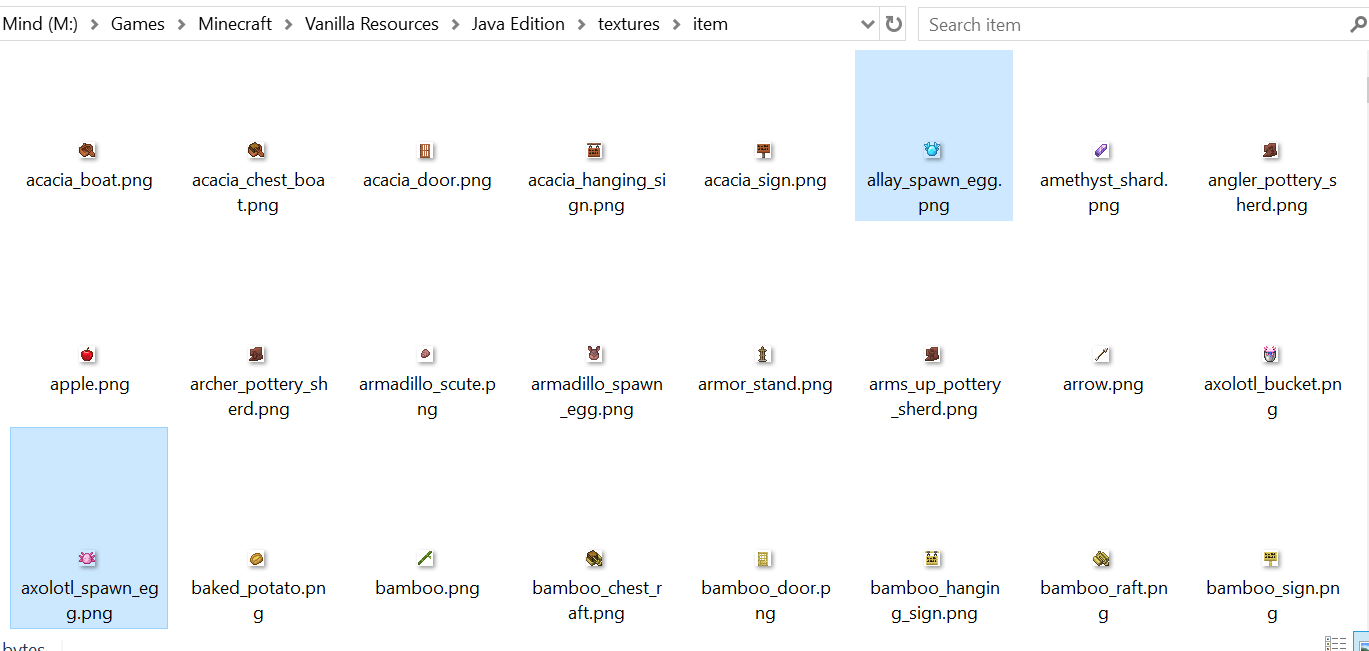Select the armadillo_spawn_egg.png icon

[596, 355]
